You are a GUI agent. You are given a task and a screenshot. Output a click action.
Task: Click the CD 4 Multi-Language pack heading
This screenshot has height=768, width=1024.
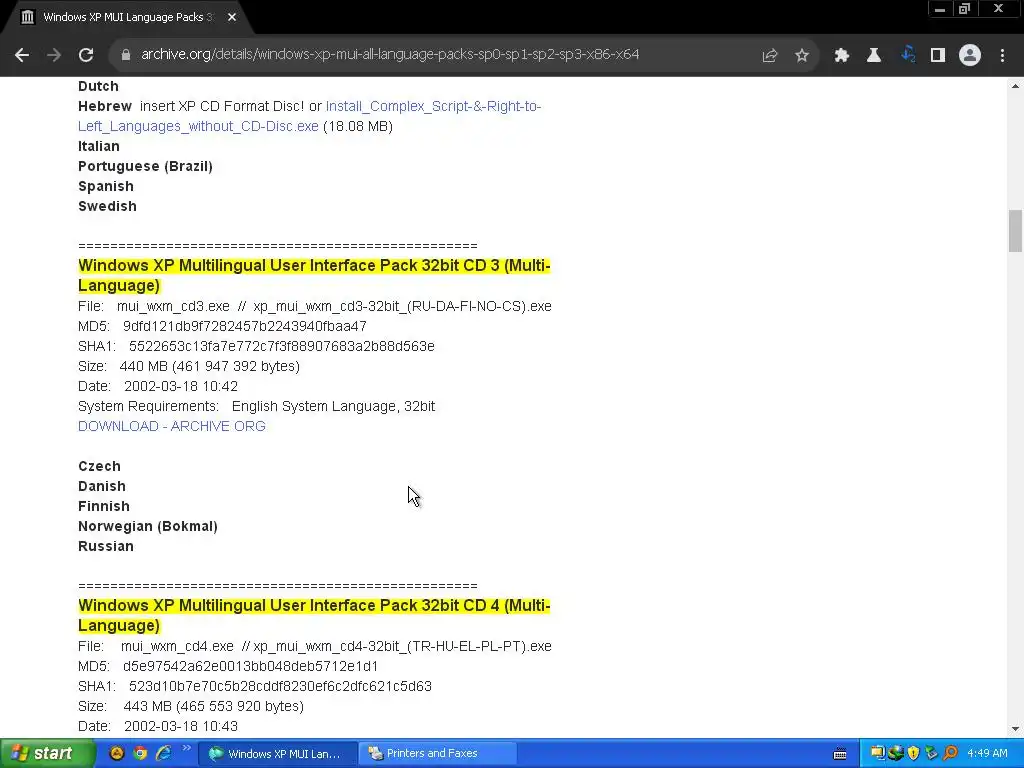[314, 615]
